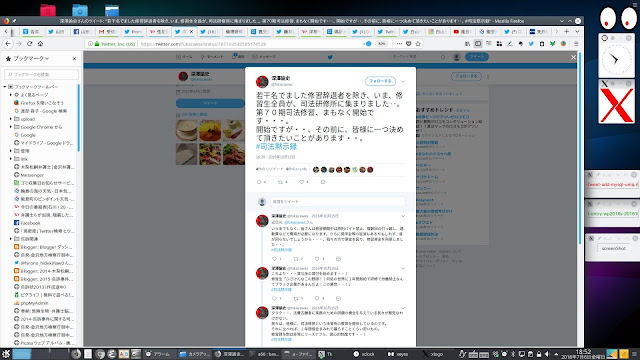Reload the current page
The height and width of the screenshot is (360, 640).
click(x=29, y=43)
